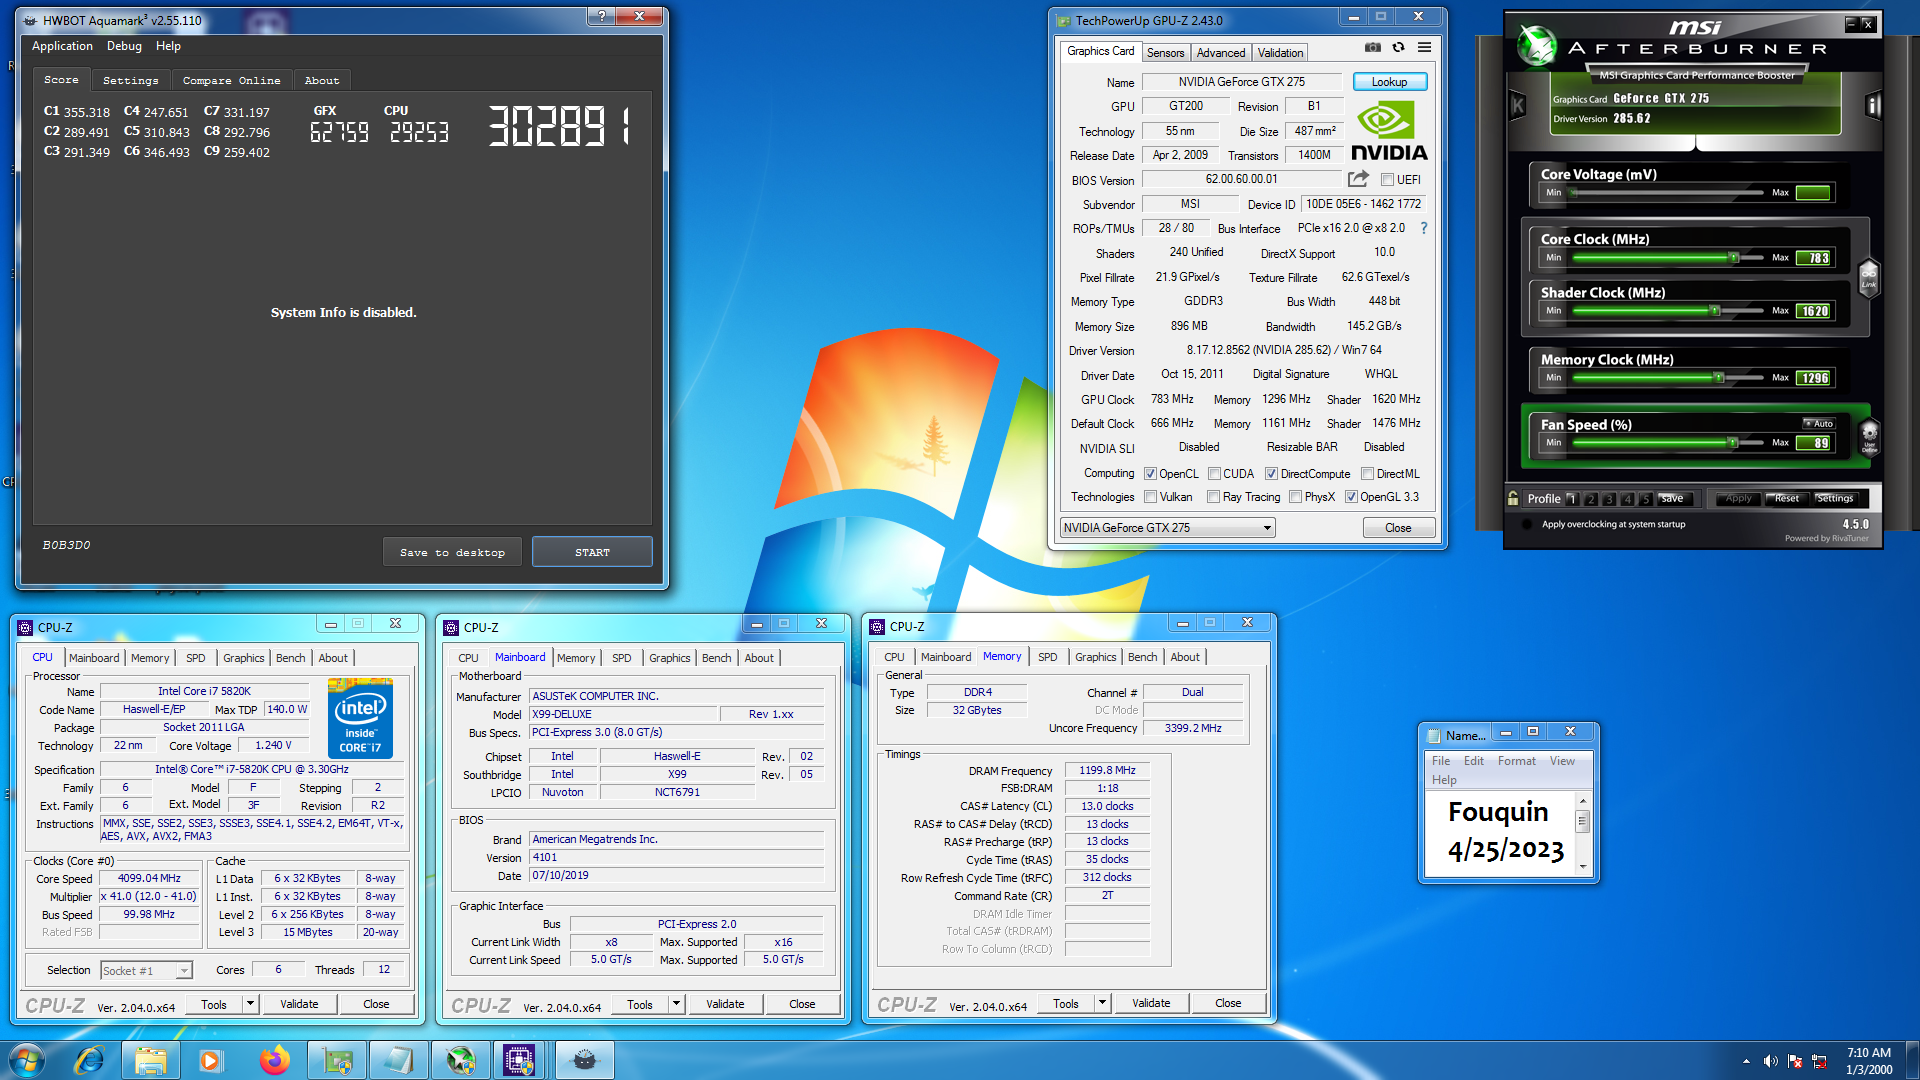This screenshot has height=1080, width=1920.
Task: Click the fan User Define gear icon
Action: click(1869, 437)
